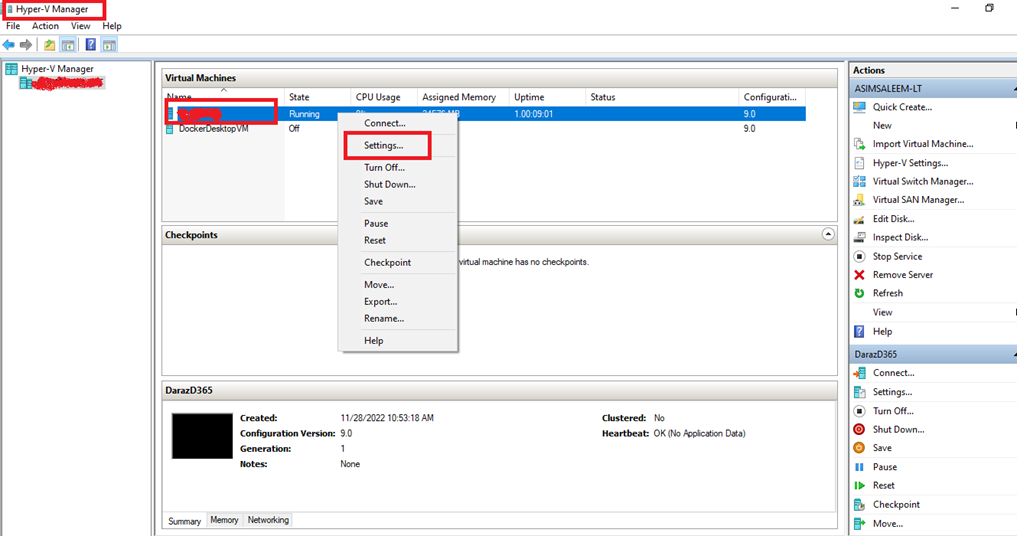Click the Stop Service icon
This screenshot has height=536, width=1017.
click(x=859, y=256)
